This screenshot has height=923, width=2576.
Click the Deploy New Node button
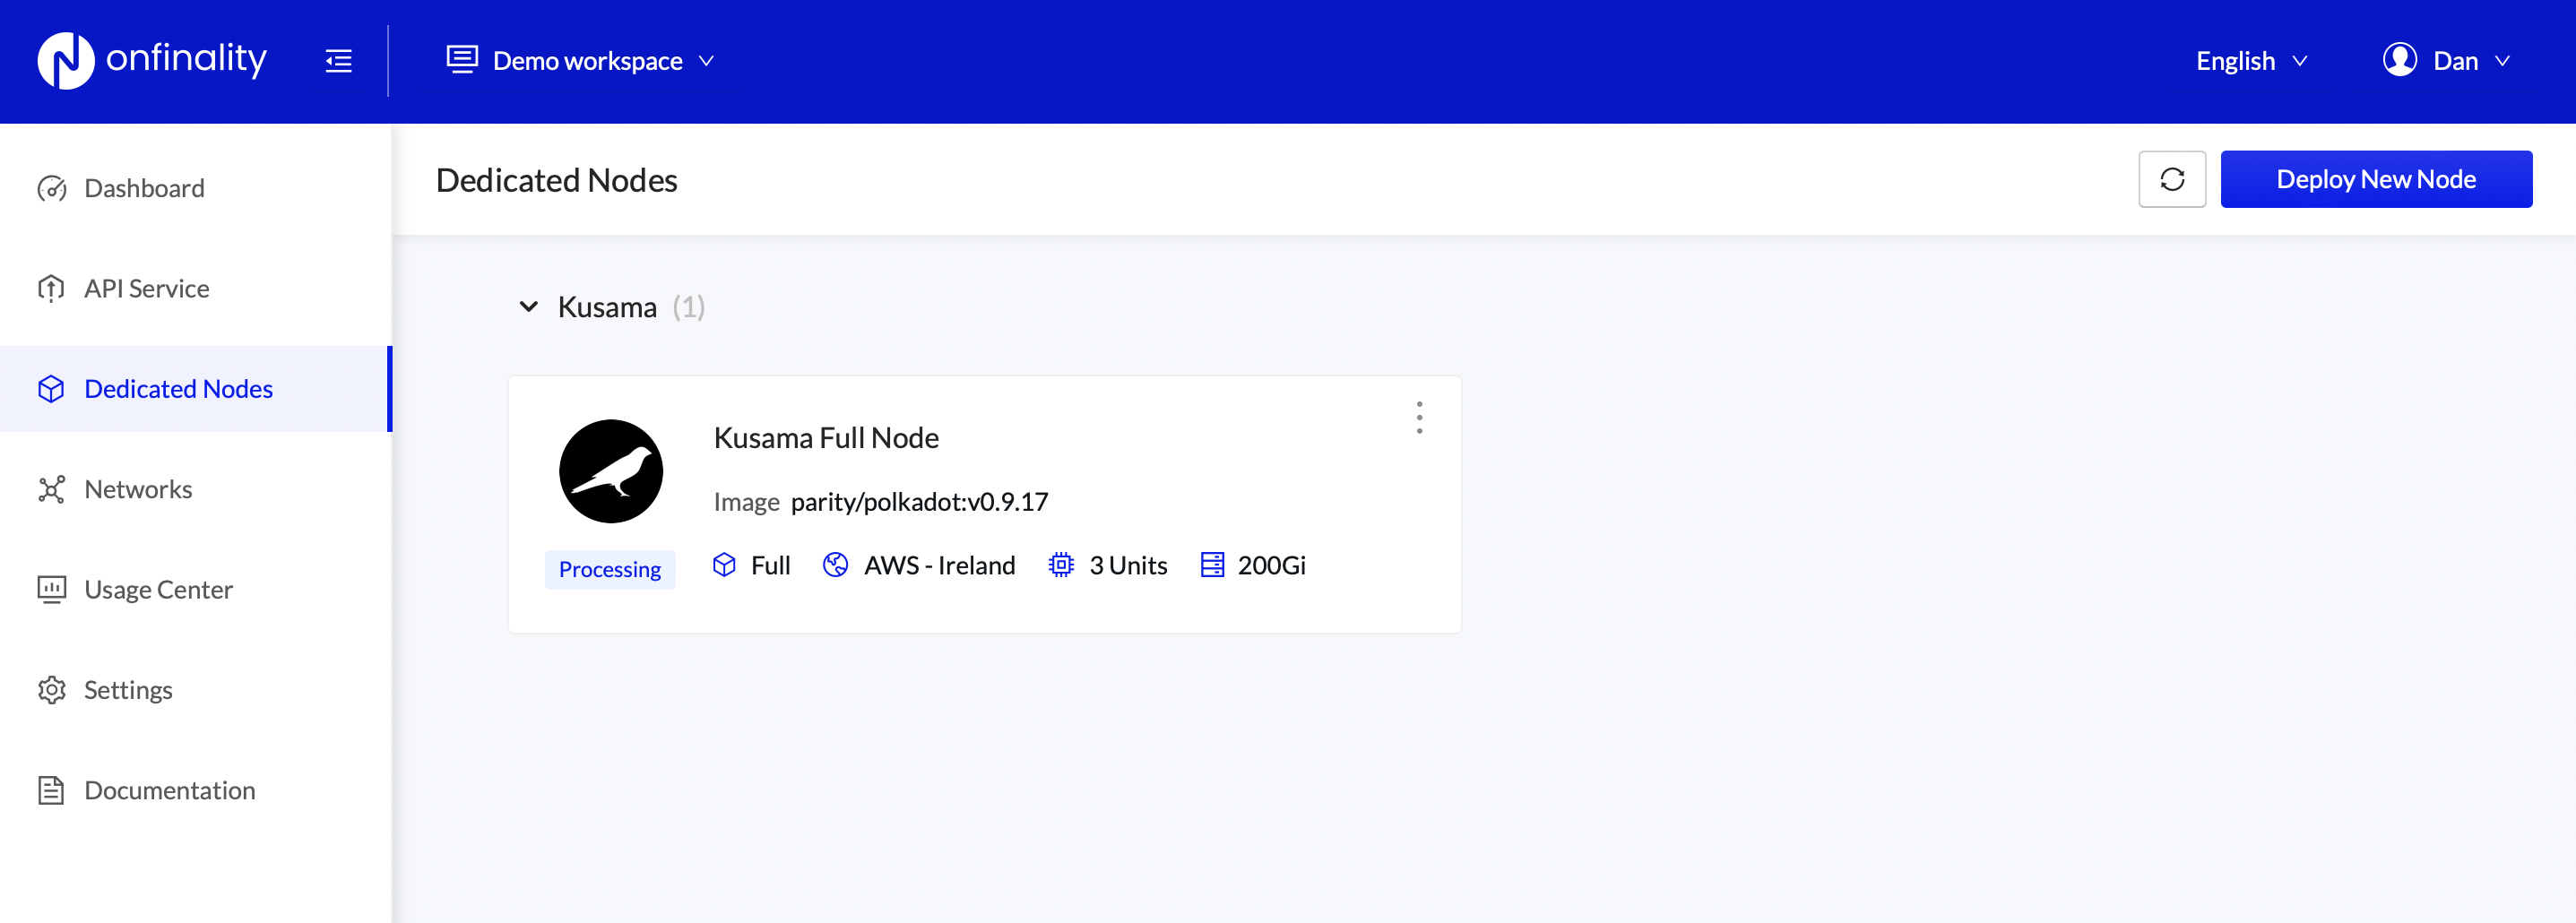2375,180
